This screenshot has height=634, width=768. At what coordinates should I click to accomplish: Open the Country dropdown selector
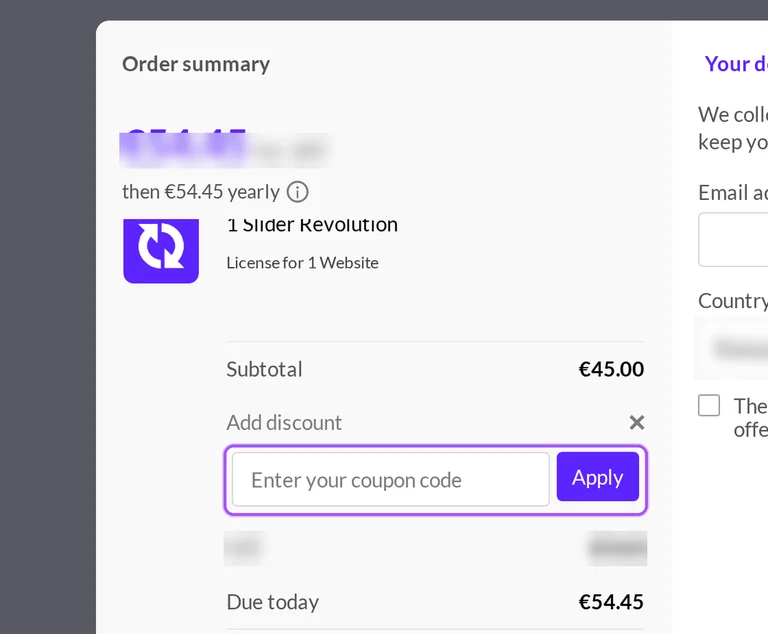tap(732, 348)
